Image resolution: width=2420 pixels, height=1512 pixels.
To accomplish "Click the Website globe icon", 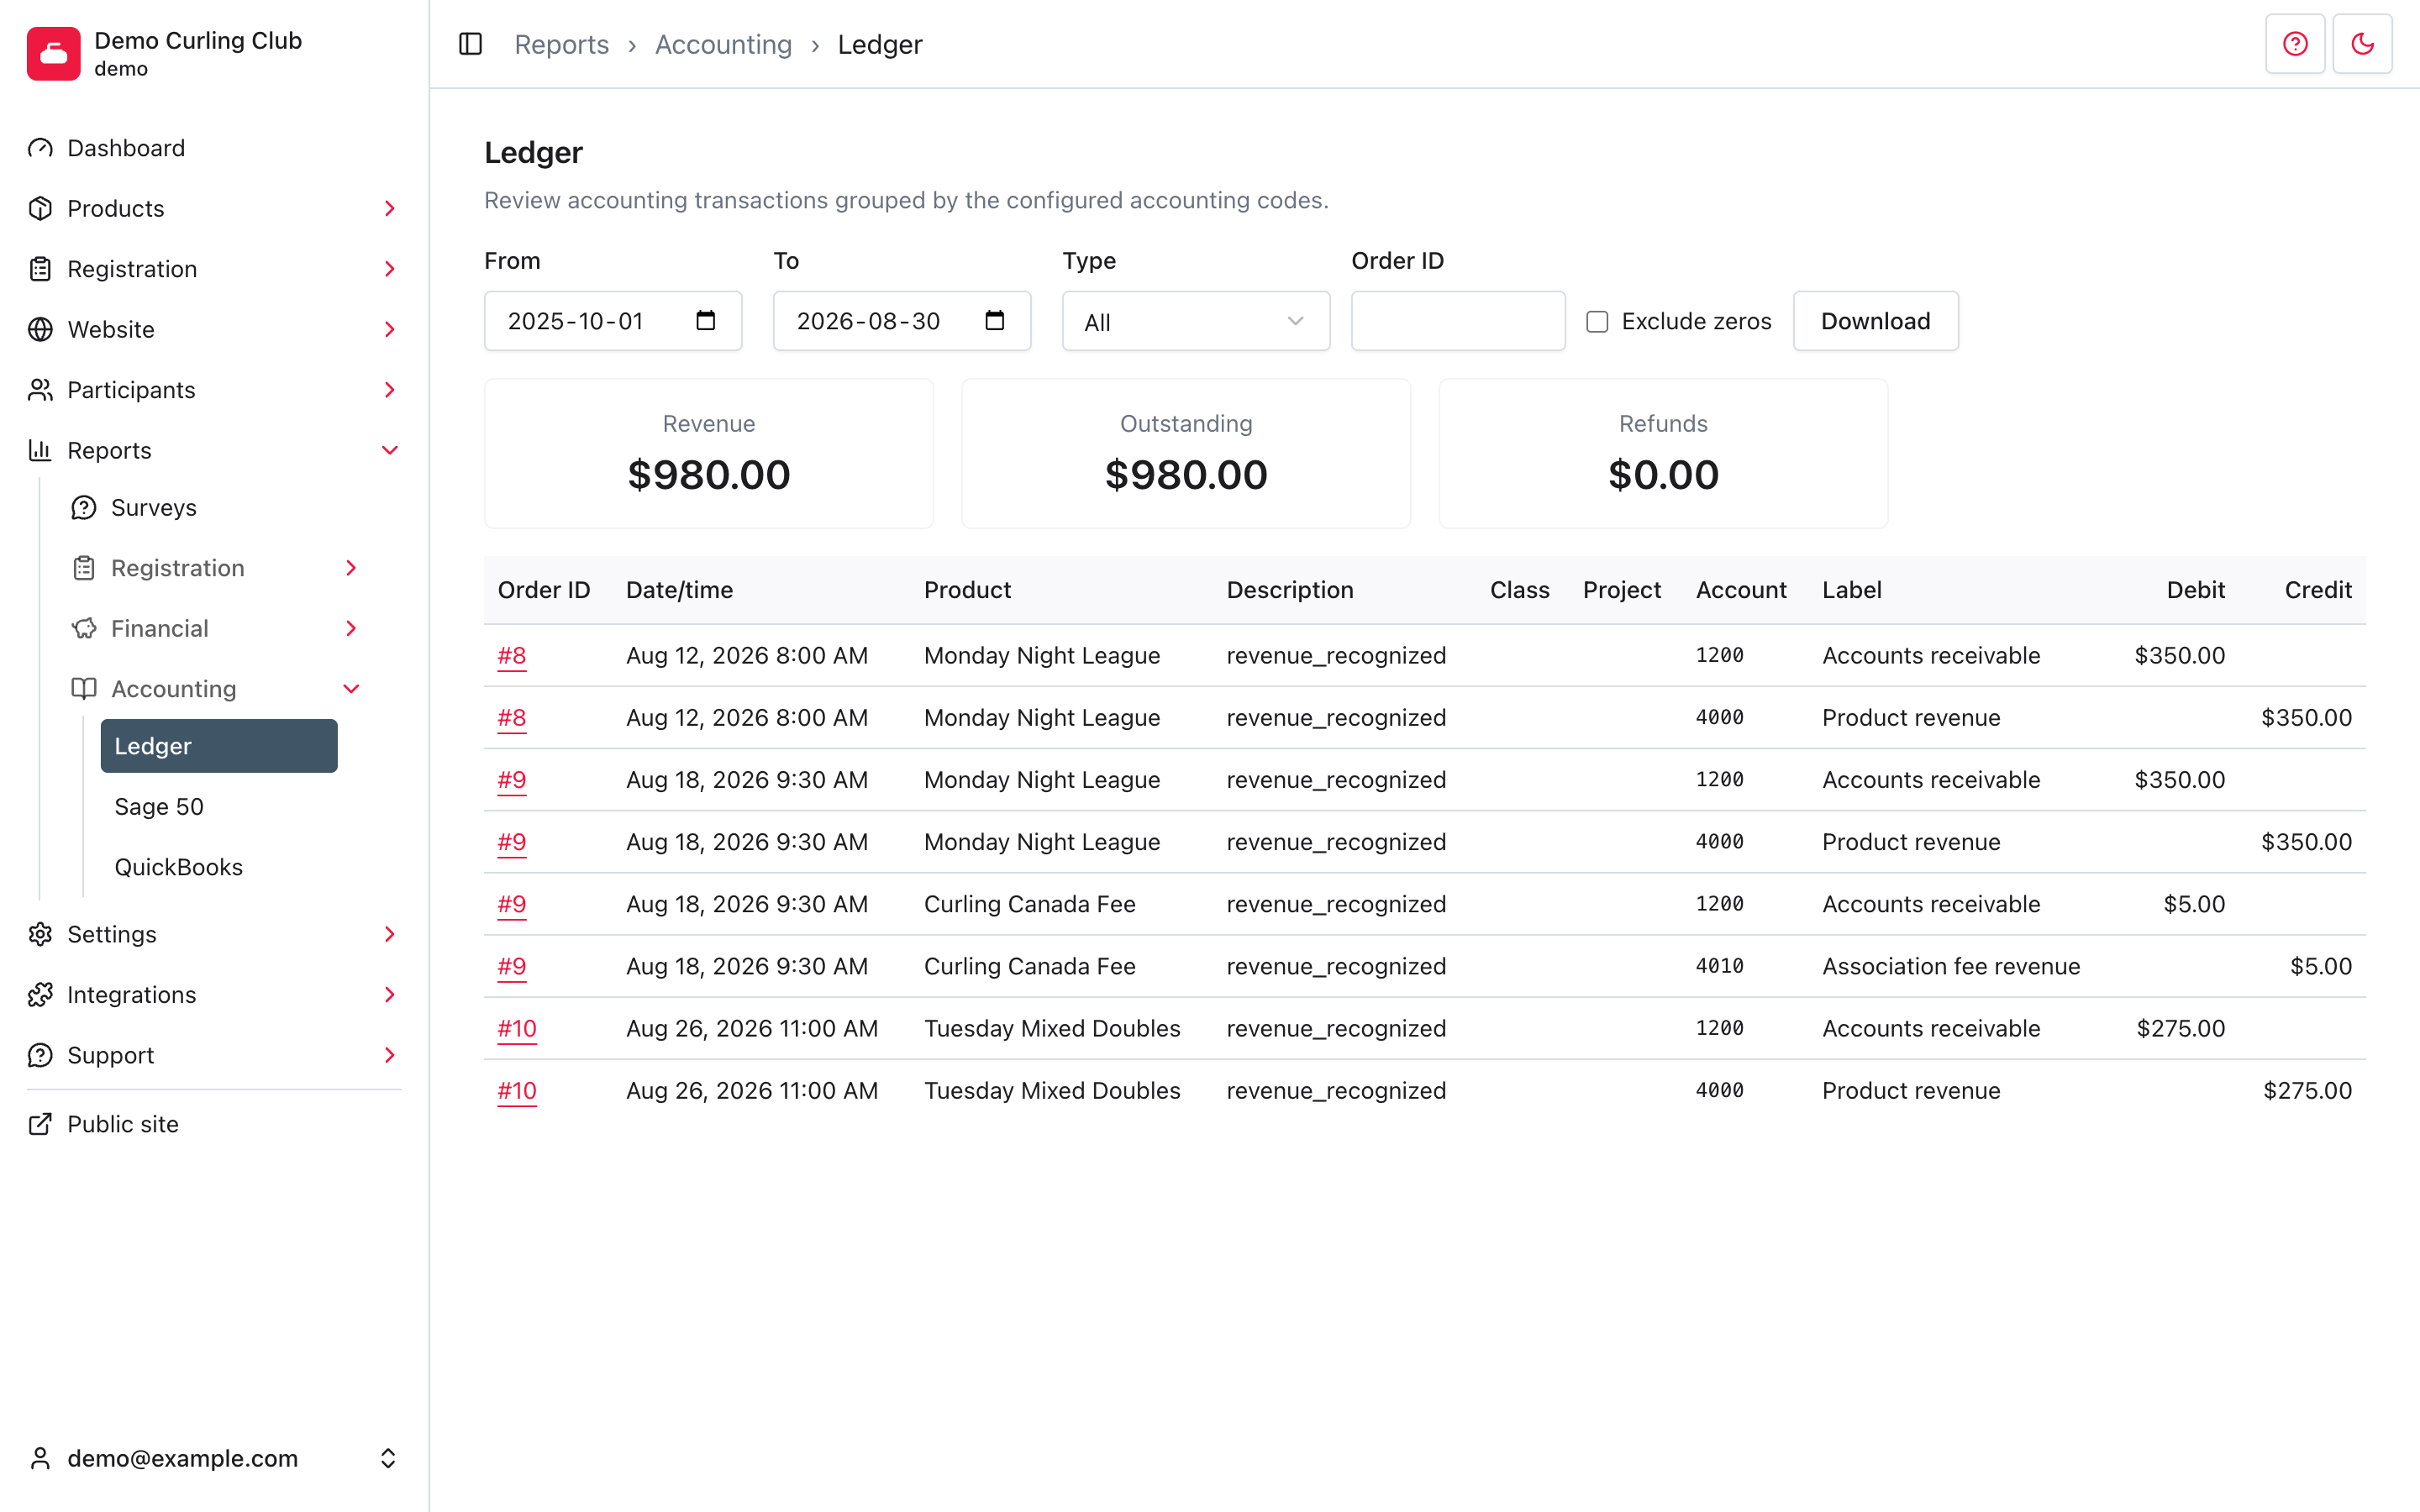I will click(x=40, y=329).
